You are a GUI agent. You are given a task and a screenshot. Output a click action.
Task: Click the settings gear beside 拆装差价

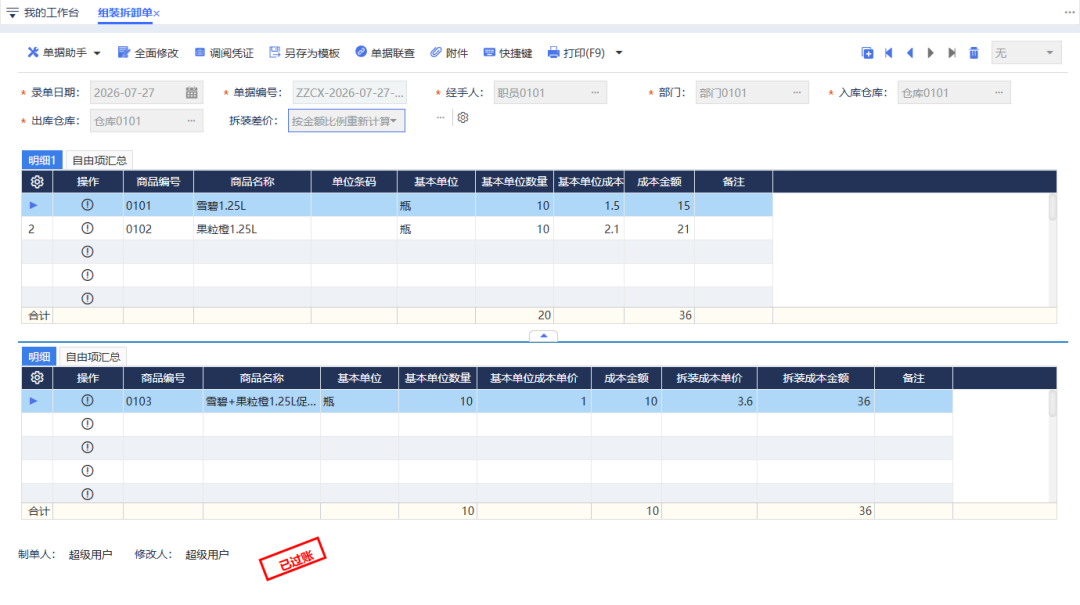click(x=463, y=118)
